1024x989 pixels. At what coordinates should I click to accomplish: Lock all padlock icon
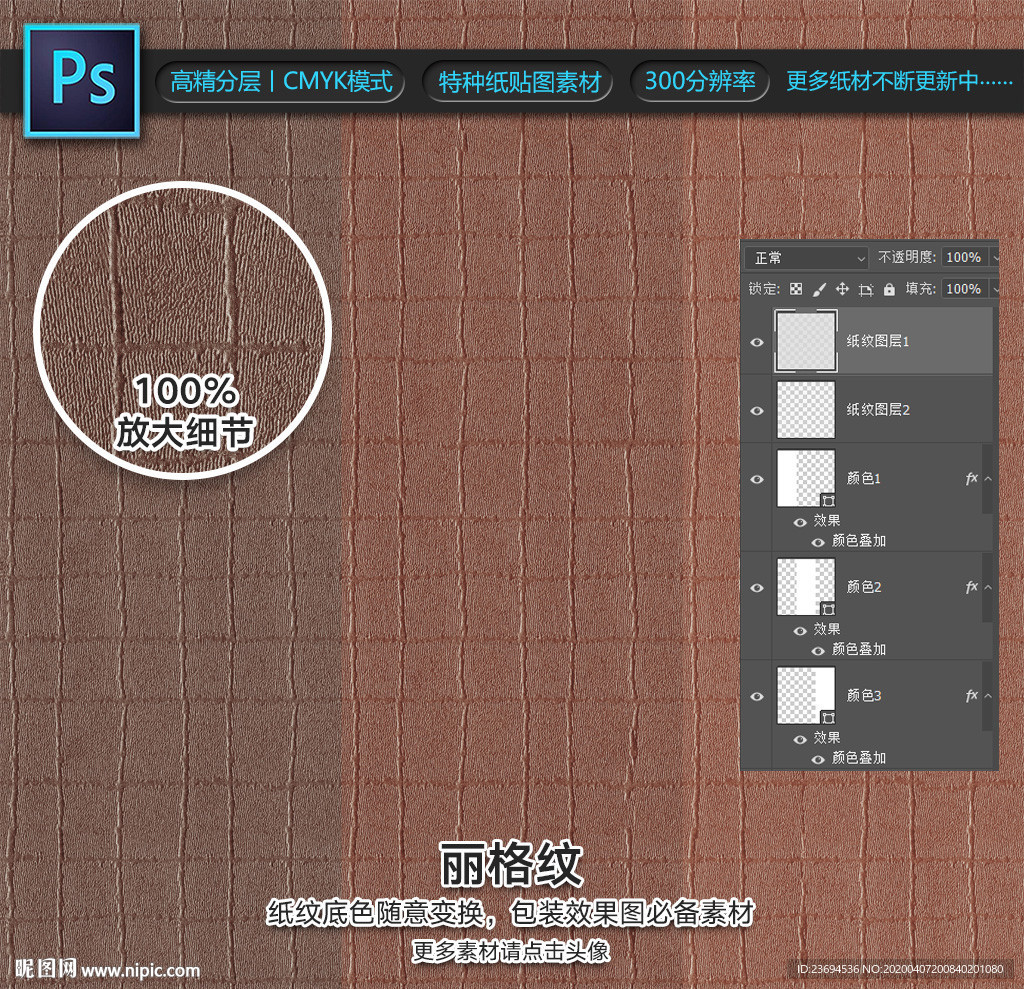point(889,289)
